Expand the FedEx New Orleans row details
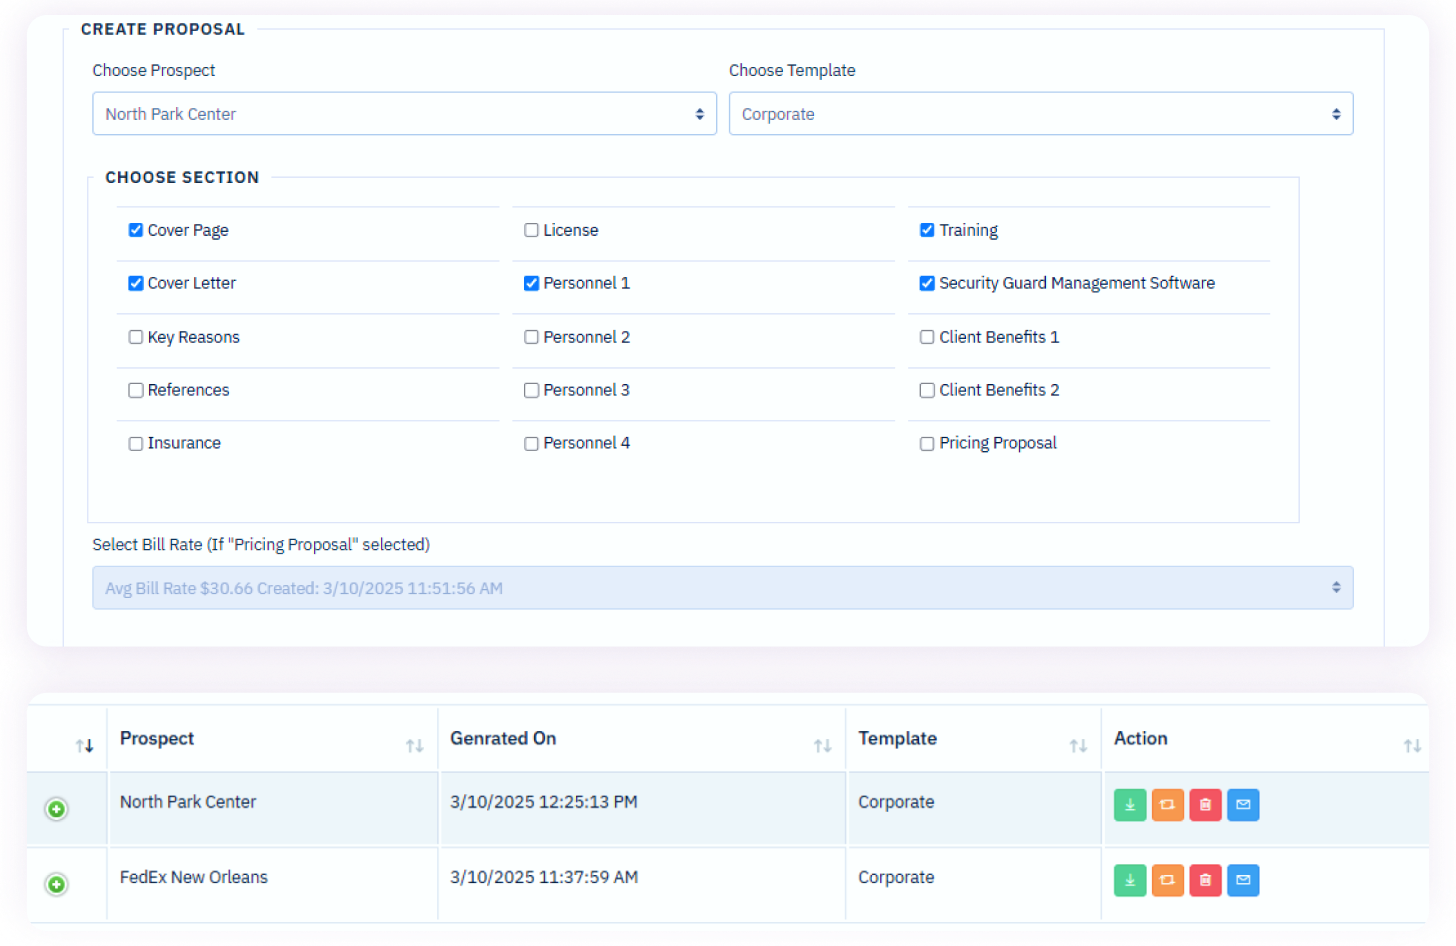The height and width of the screenshot is (946, 1456). [x=57, y=884]
